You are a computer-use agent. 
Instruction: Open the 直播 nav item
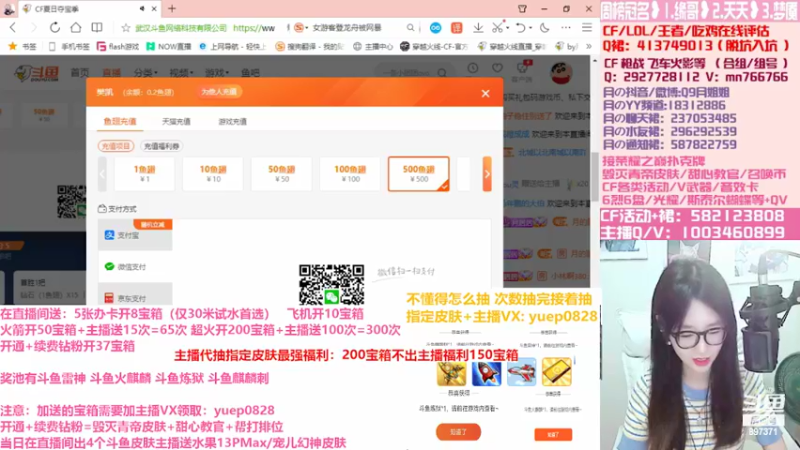[111, 72]
